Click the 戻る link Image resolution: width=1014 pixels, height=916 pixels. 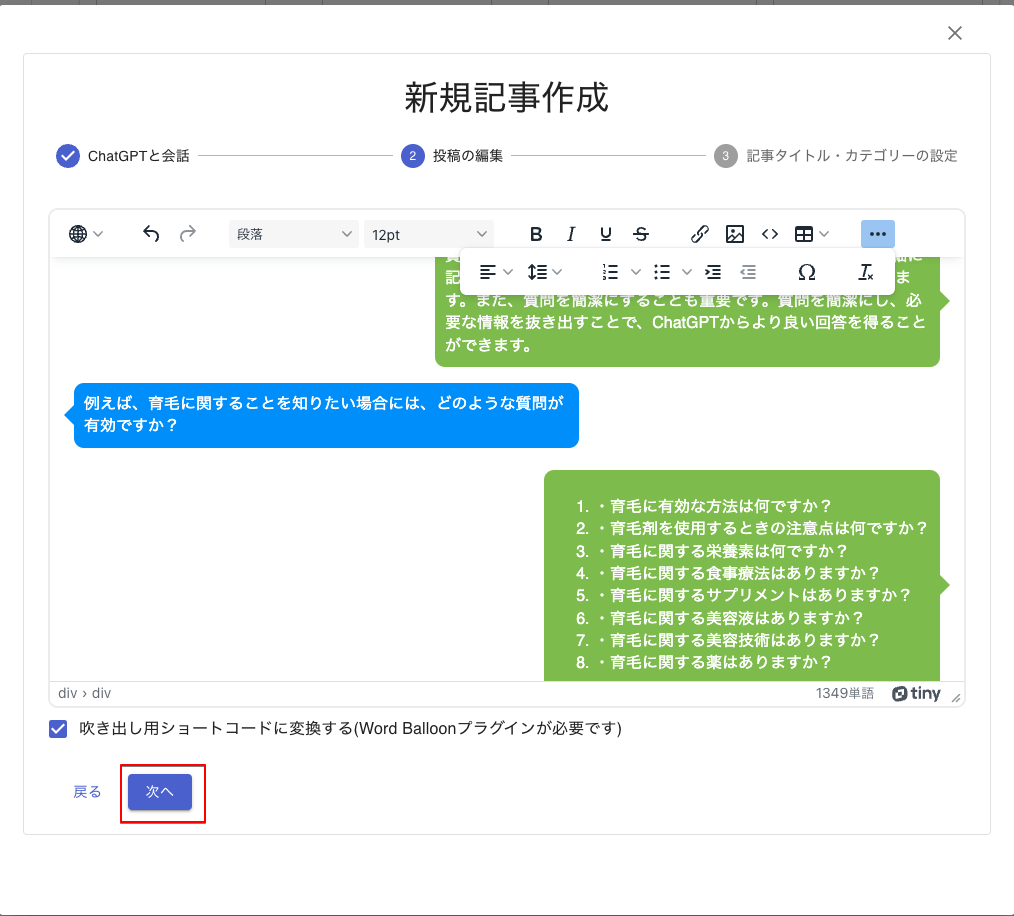[x=87, y=792]
